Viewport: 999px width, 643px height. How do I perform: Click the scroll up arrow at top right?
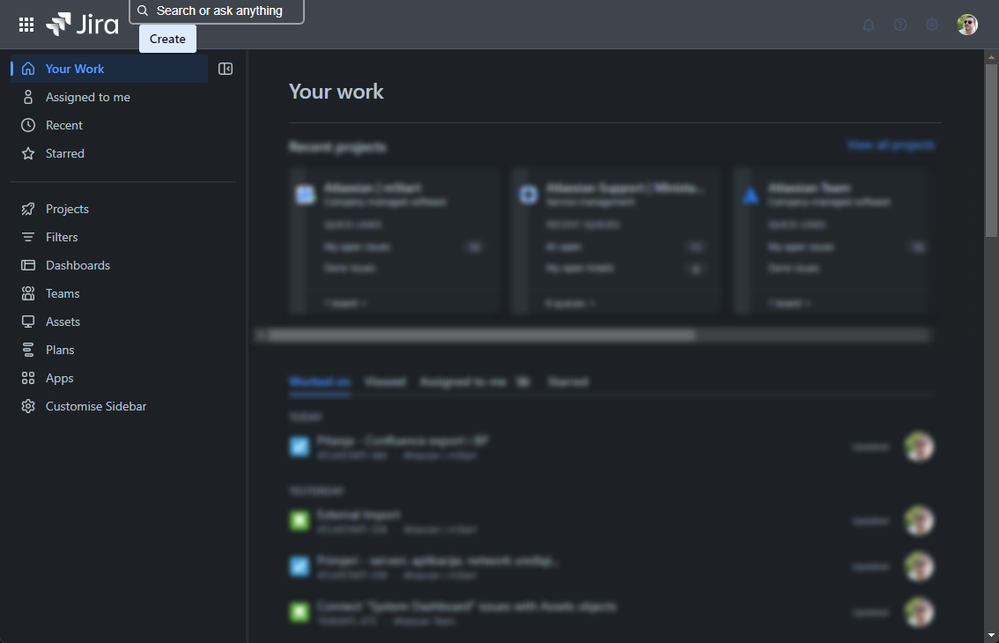tap(991, 57)
